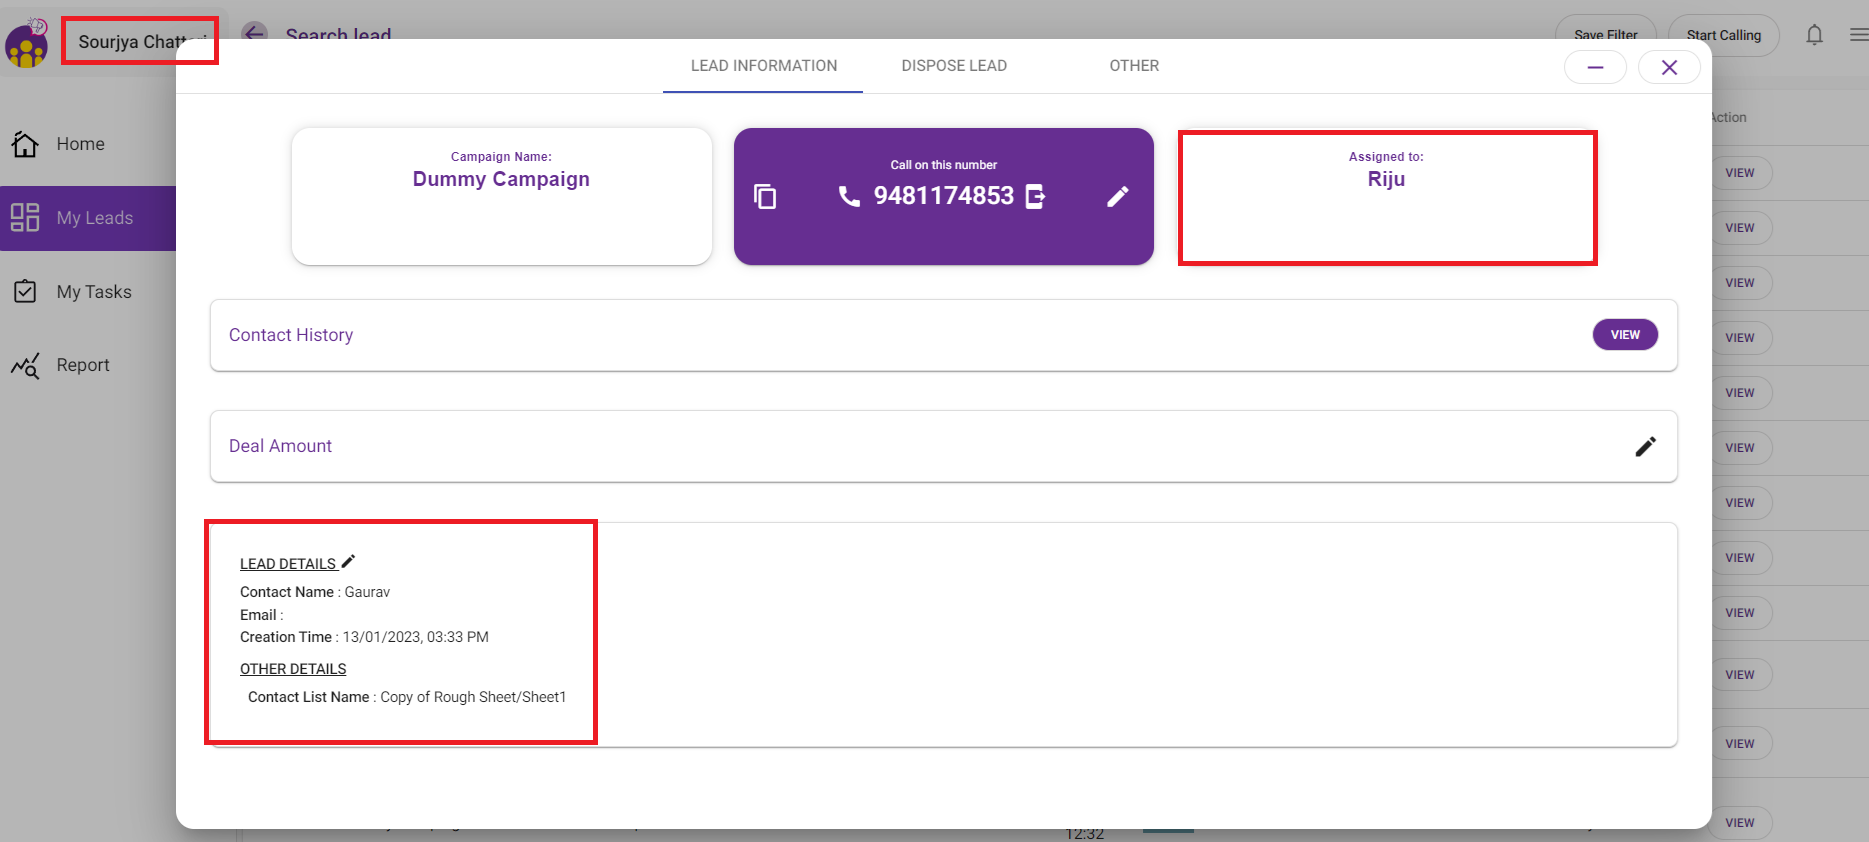
Task: Open notifications bell icon
Action: (1814, 35)
